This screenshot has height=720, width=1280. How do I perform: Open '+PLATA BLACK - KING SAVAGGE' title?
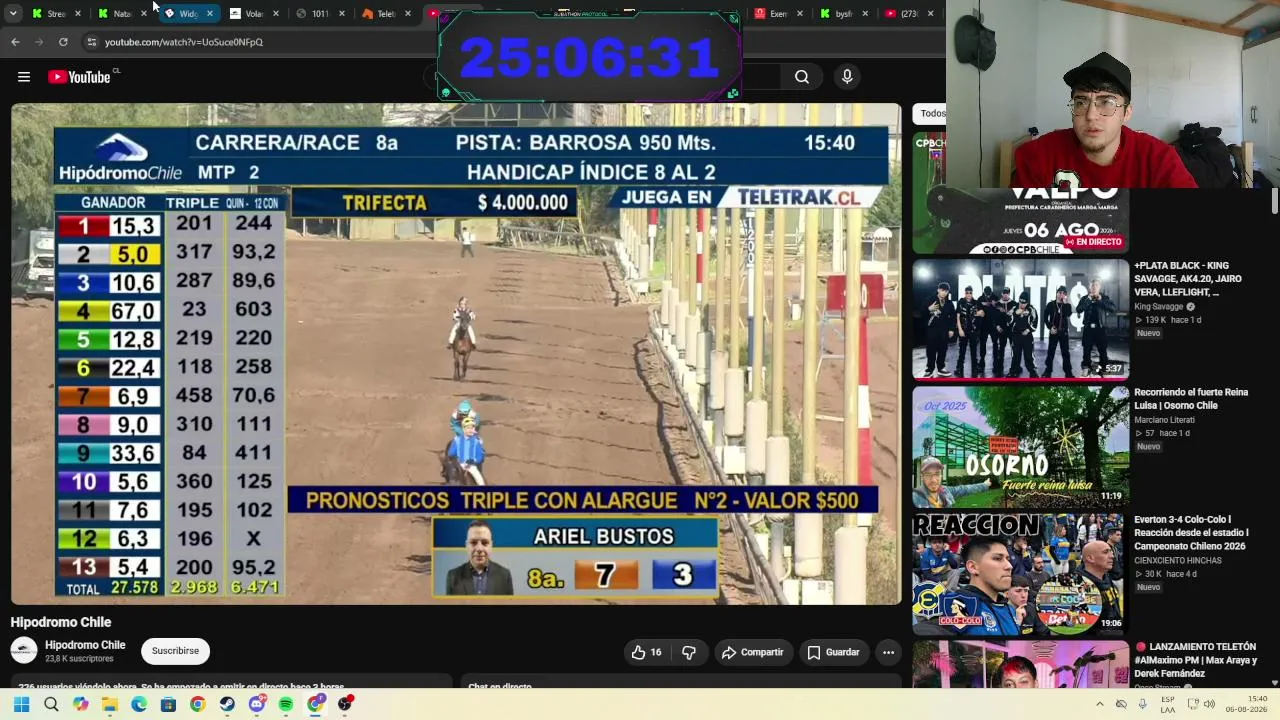click(1188, 279)
